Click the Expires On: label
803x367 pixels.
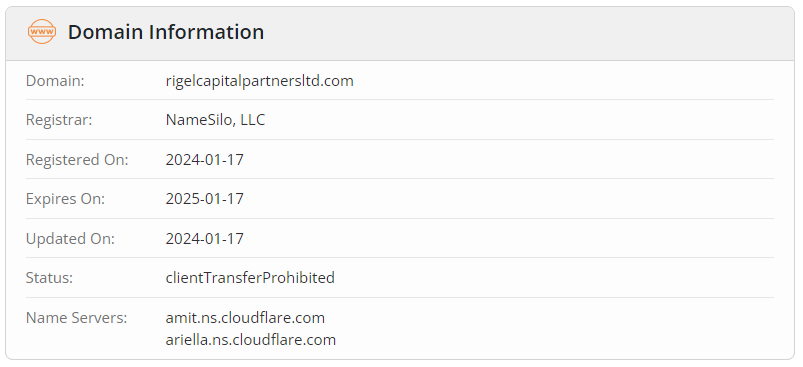click(65, 199)
